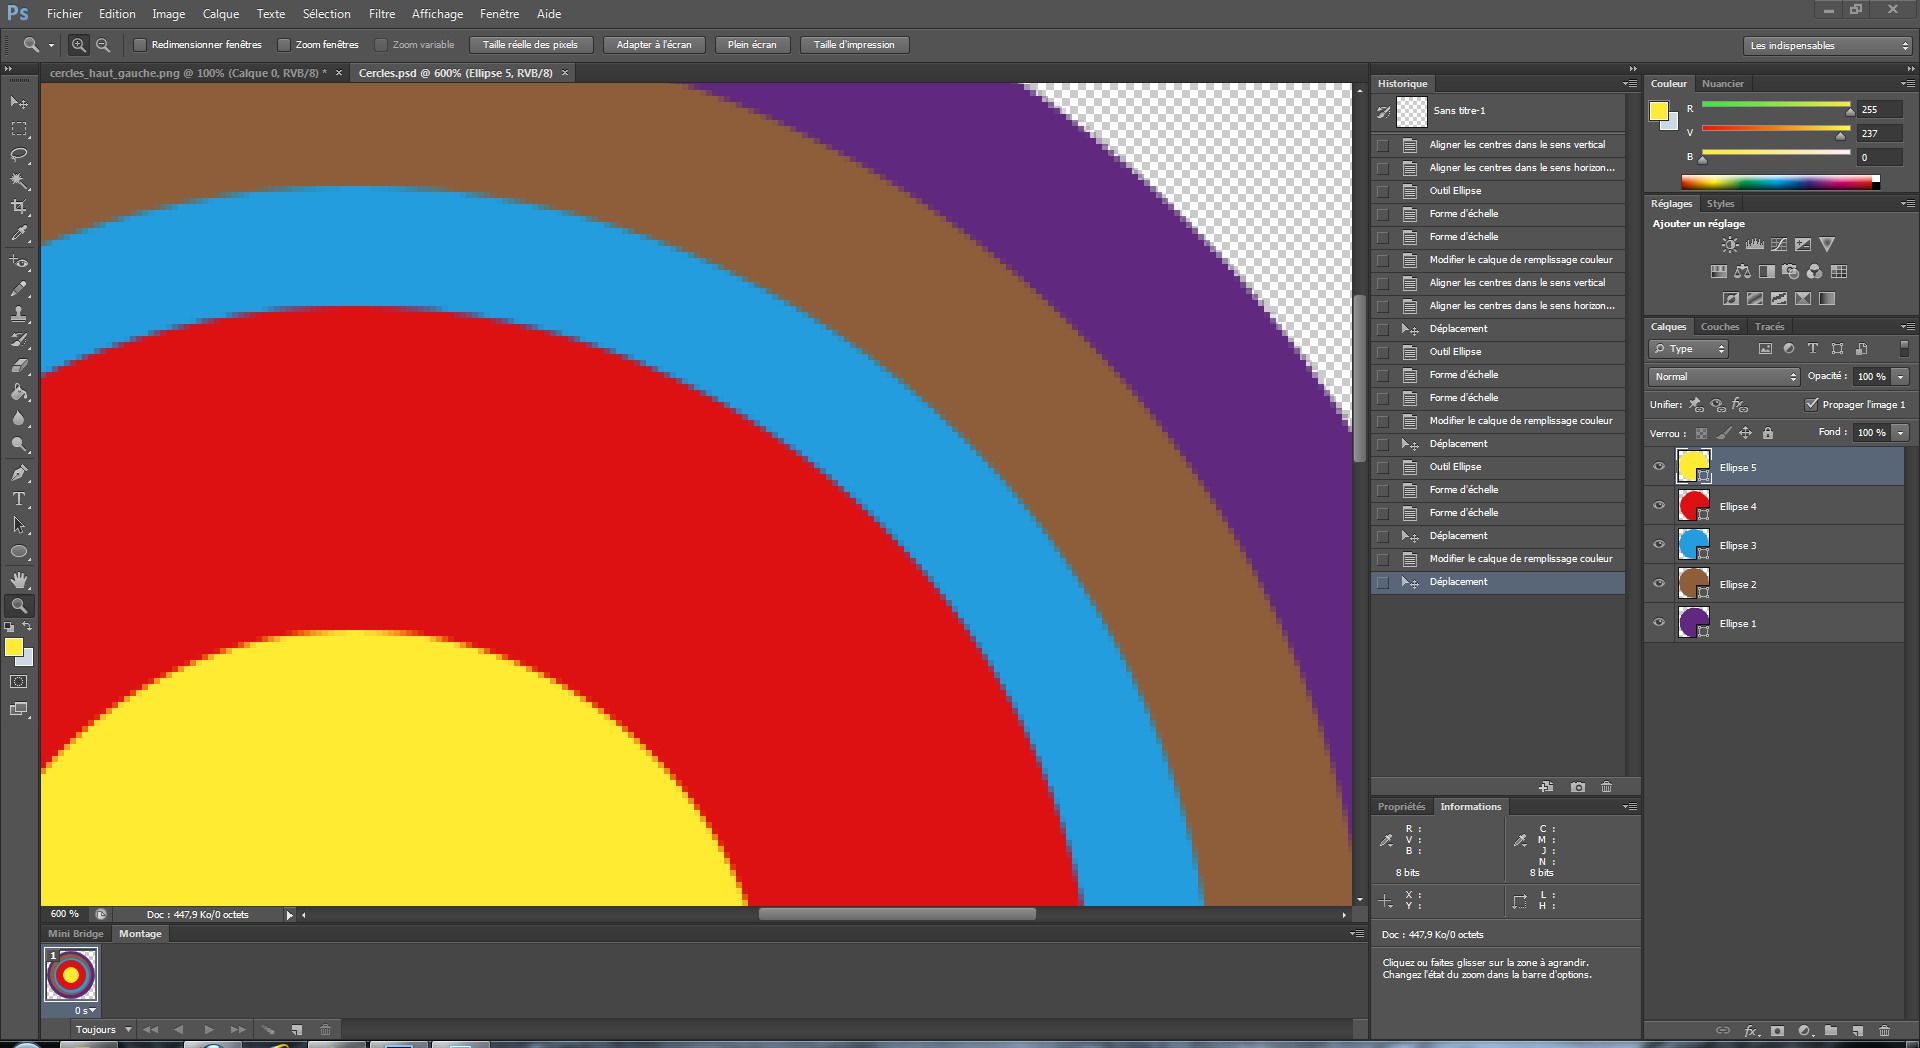This screenshot has width=1920, height=1048.
Task: Select the Magic Wand tool
Action: click(19, 181)
